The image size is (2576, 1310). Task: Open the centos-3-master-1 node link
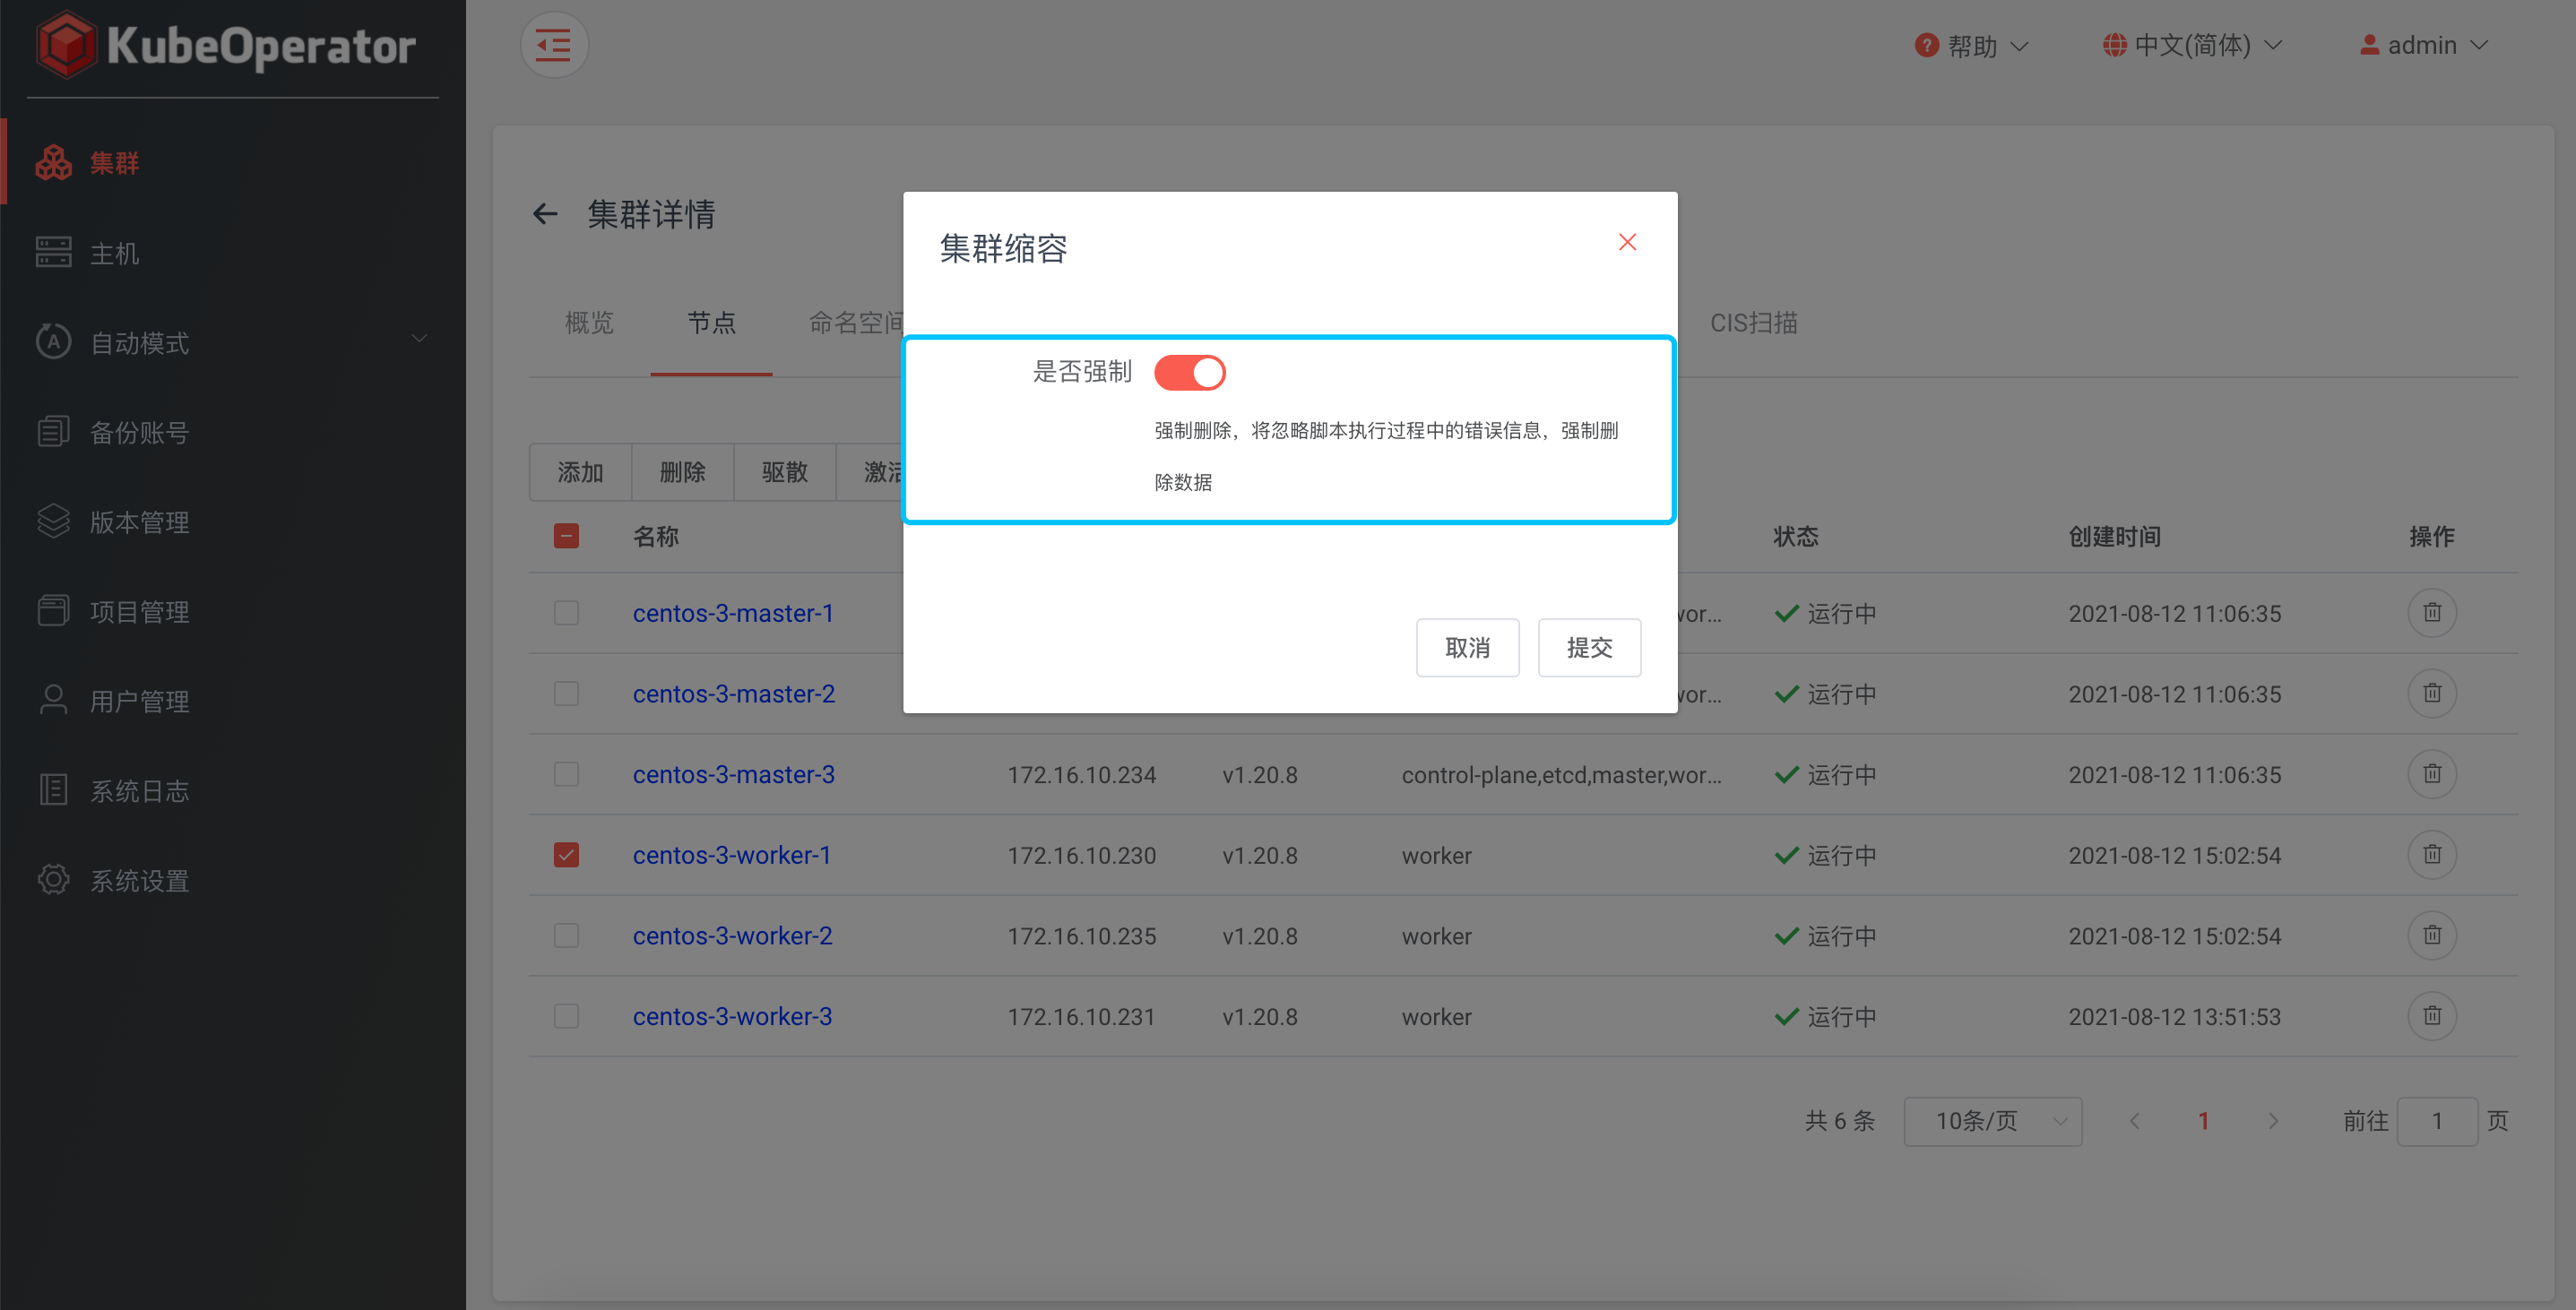coord(733,613)
